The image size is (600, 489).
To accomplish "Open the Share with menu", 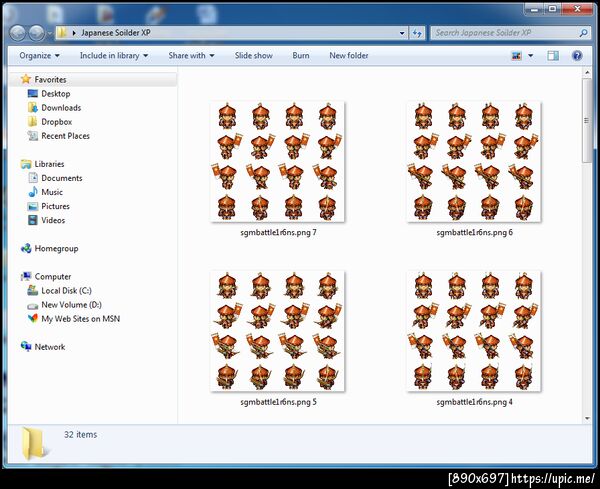I will [191, 55].
